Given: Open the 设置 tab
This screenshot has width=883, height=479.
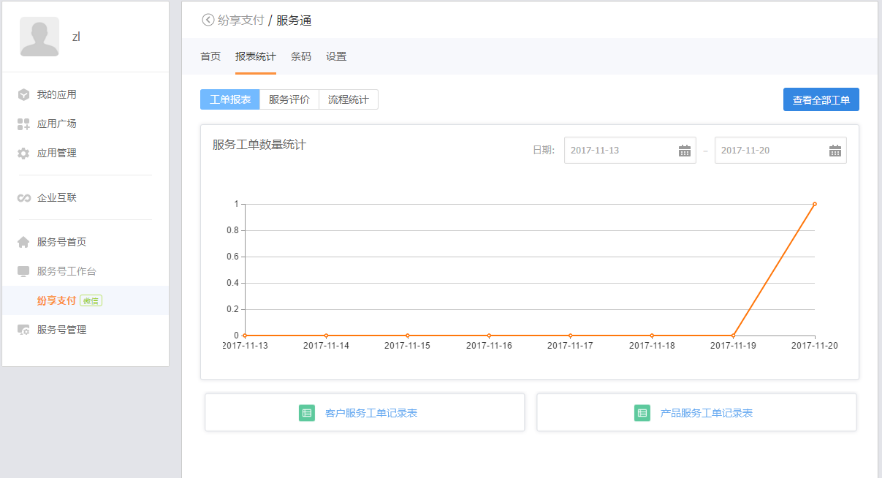Looking at the screenshot, I should 336,57.
